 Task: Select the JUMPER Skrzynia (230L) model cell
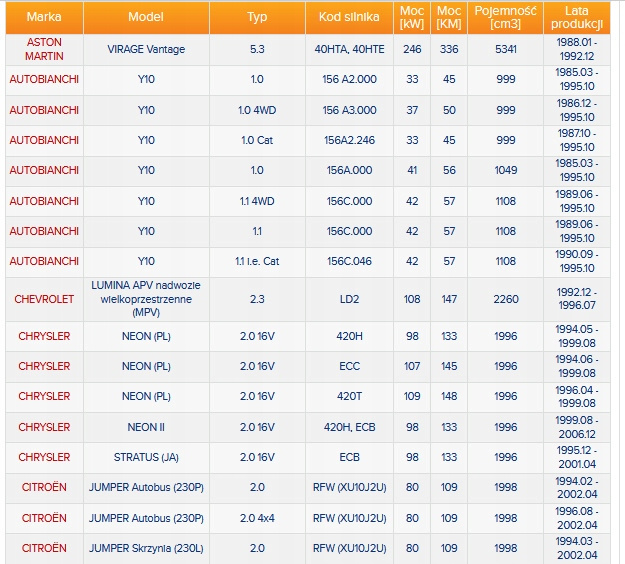point(146,548)
